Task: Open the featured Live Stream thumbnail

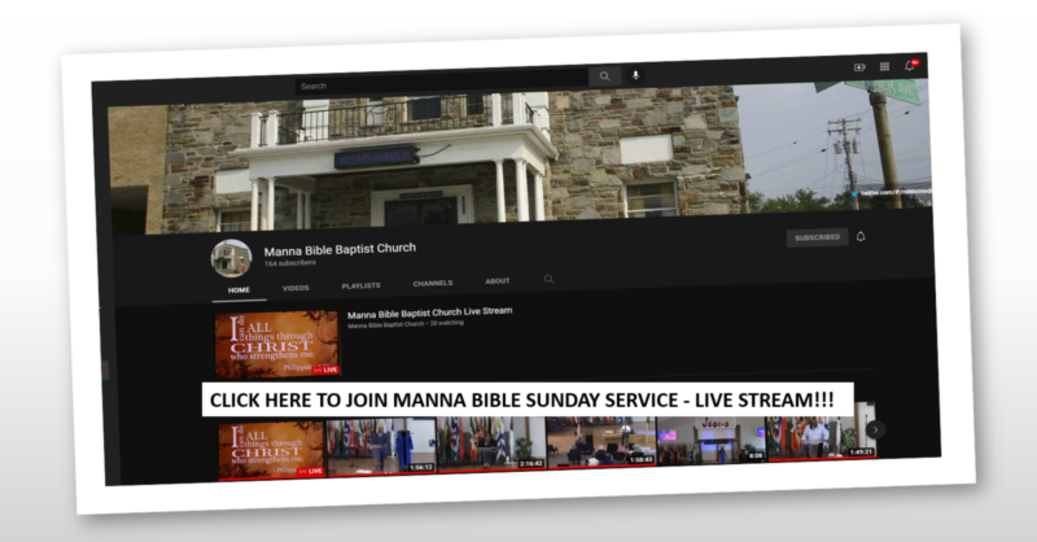Action: click(x=276, y=344)
